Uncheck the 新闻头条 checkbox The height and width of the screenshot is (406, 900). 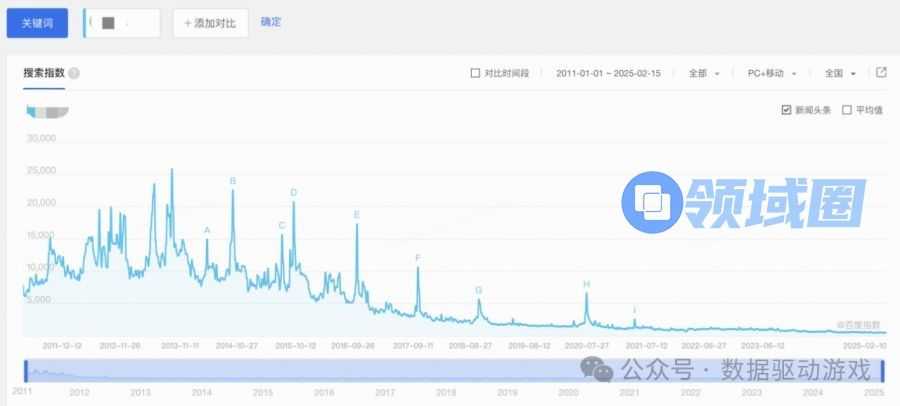coord(786,110)
